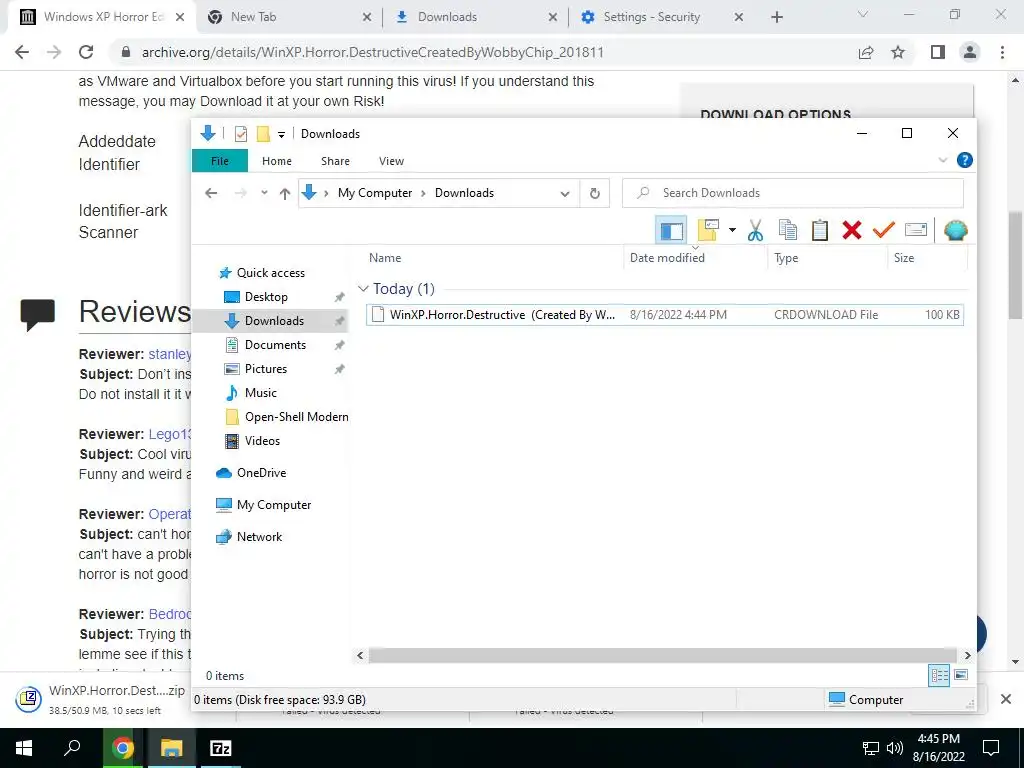This screenshot has width=1024, height=768.
Task: Bookmark this page with star icon
Action: coord(898,52)
